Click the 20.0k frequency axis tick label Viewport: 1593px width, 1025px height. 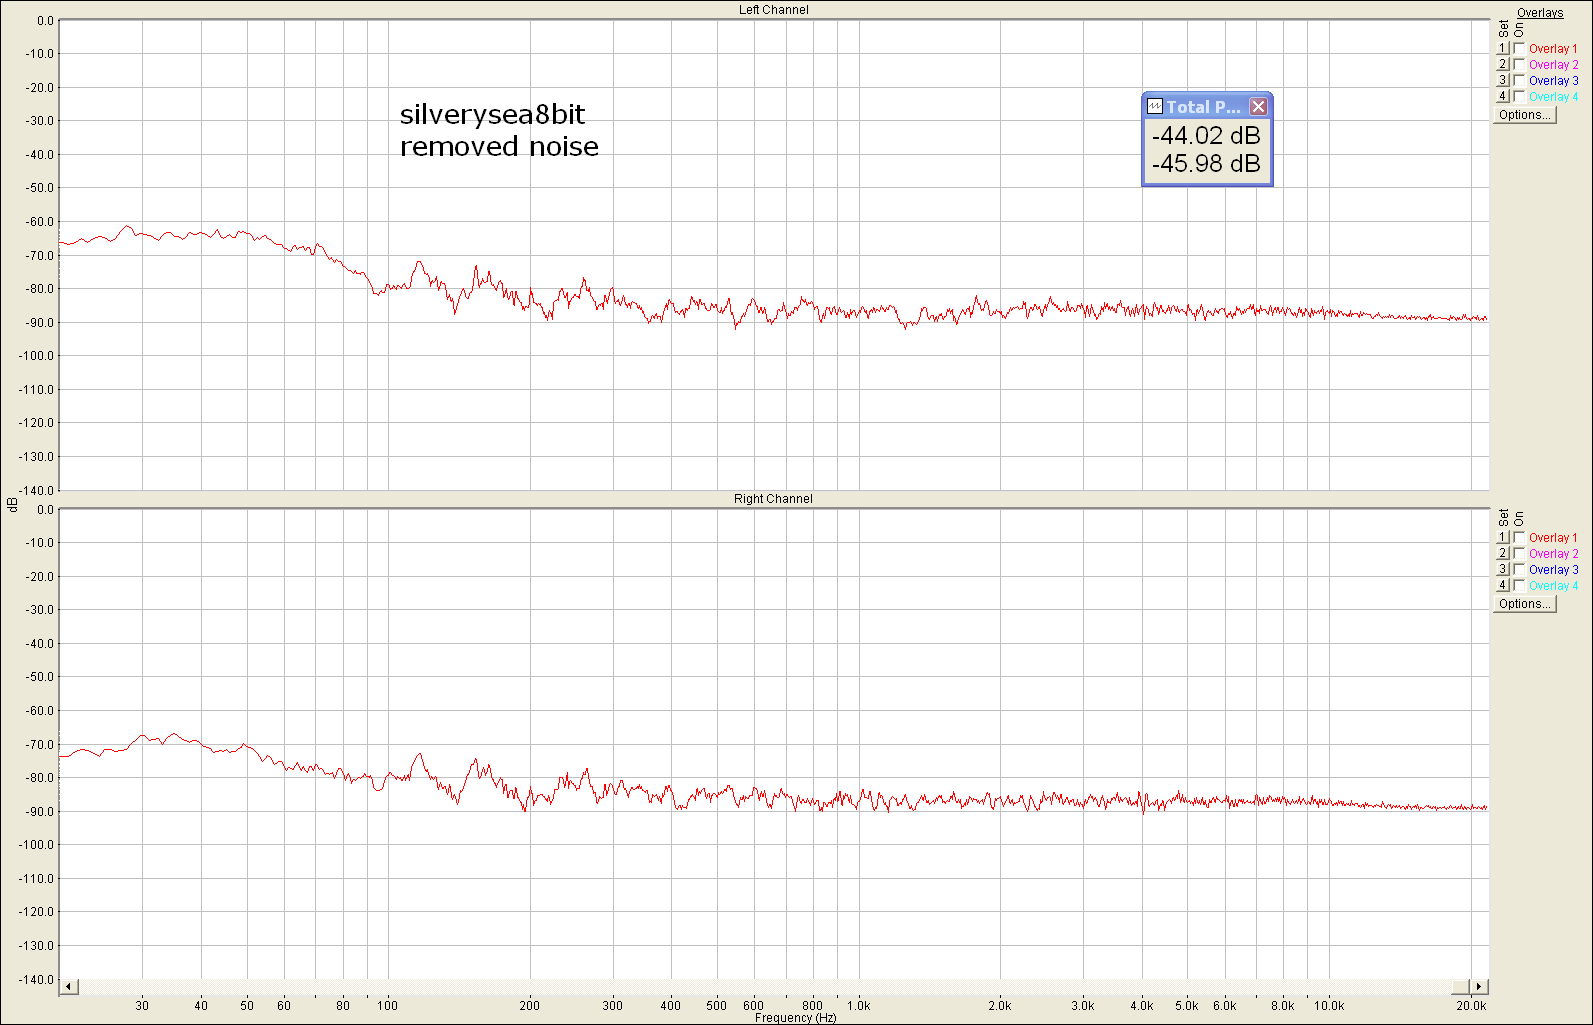click(1471, 1006)
